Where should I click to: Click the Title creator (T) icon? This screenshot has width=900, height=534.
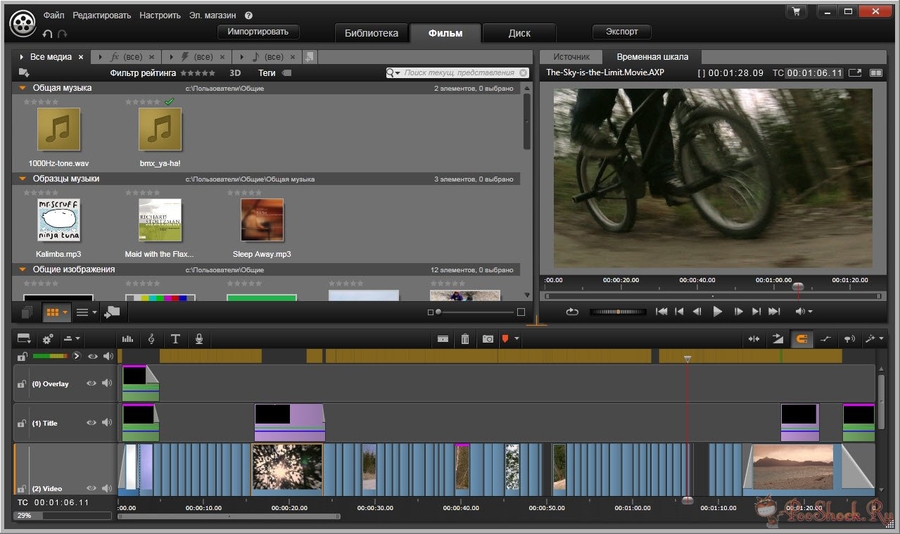pyautogui.click(x=175, y=340)
